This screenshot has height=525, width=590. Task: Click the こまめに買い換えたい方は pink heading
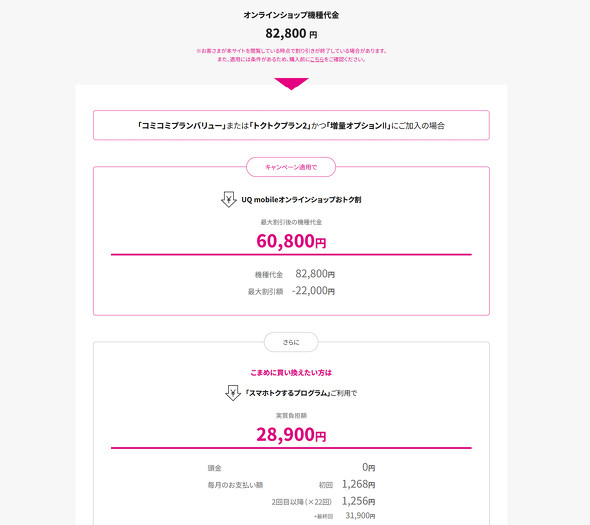point(291,373)
